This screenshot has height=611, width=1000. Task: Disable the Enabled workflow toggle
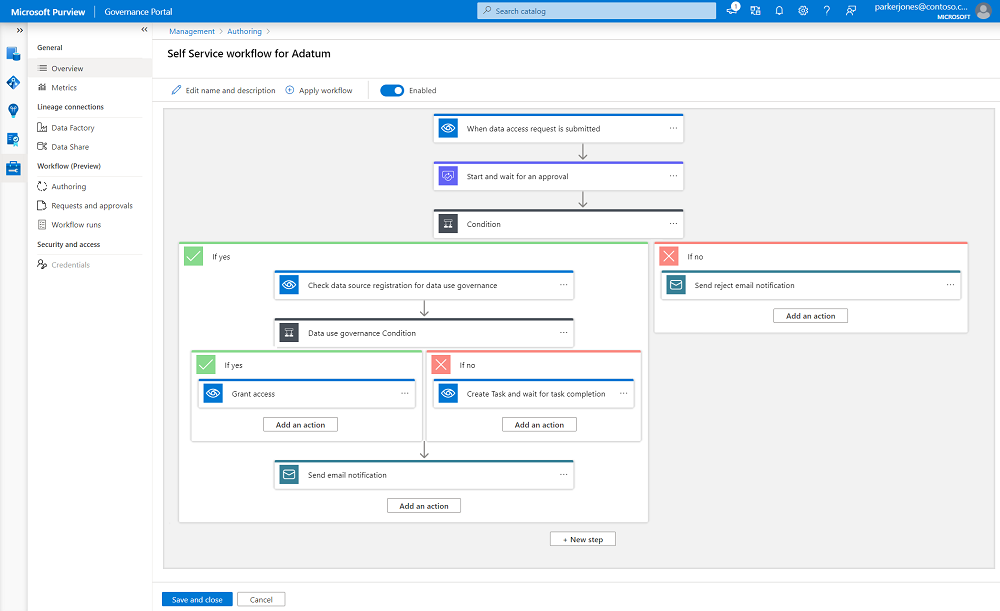pyautogui.click(x=391, y=90)
